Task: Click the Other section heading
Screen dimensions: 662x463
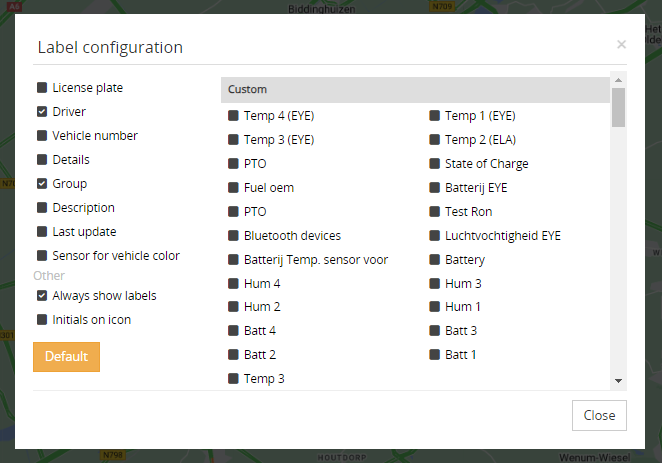Action: 49,276
